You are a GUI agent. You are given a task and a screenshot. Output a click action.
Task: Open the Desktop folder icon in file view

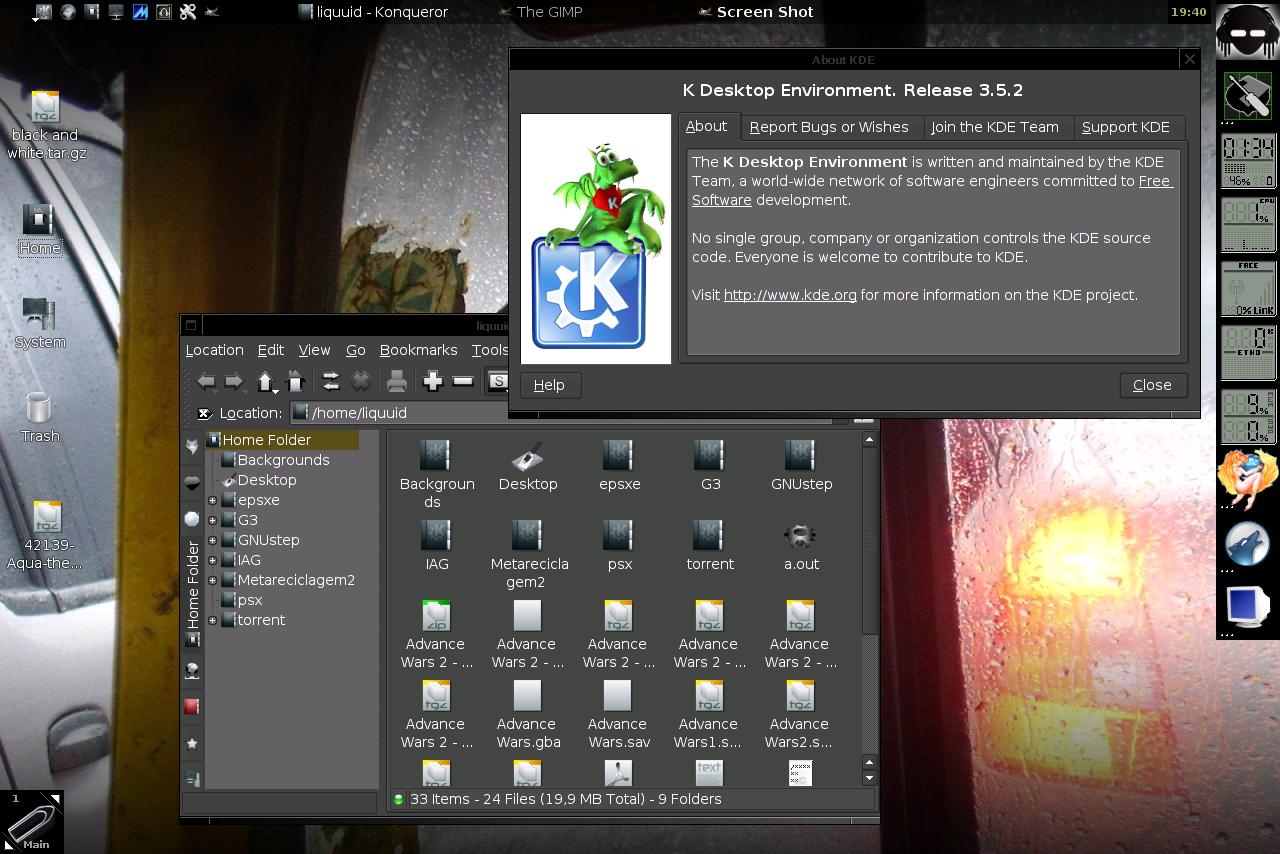pyautogui.click(x=528, y=466)
